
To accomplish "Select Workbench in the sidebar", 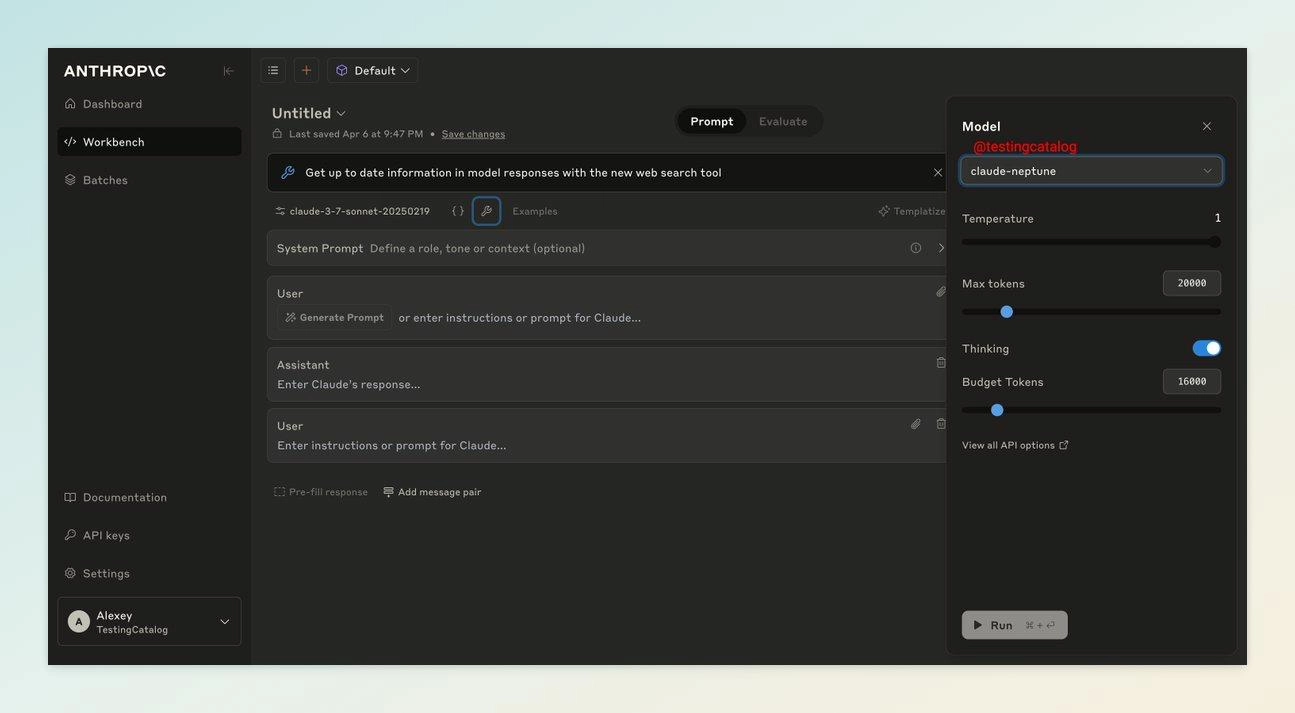I will [x=149, y=142].
